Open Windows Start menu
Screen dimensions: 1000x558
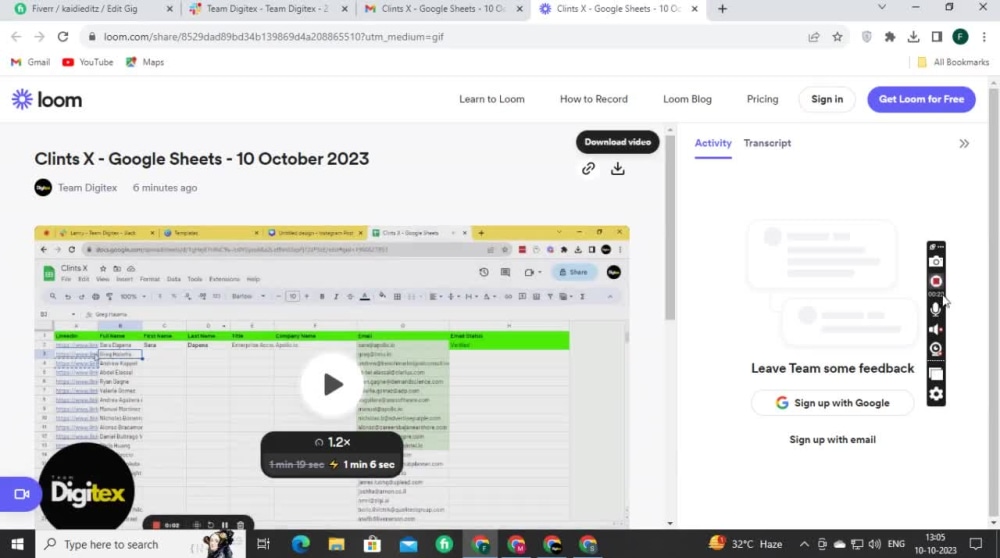(x=17, y=544)
